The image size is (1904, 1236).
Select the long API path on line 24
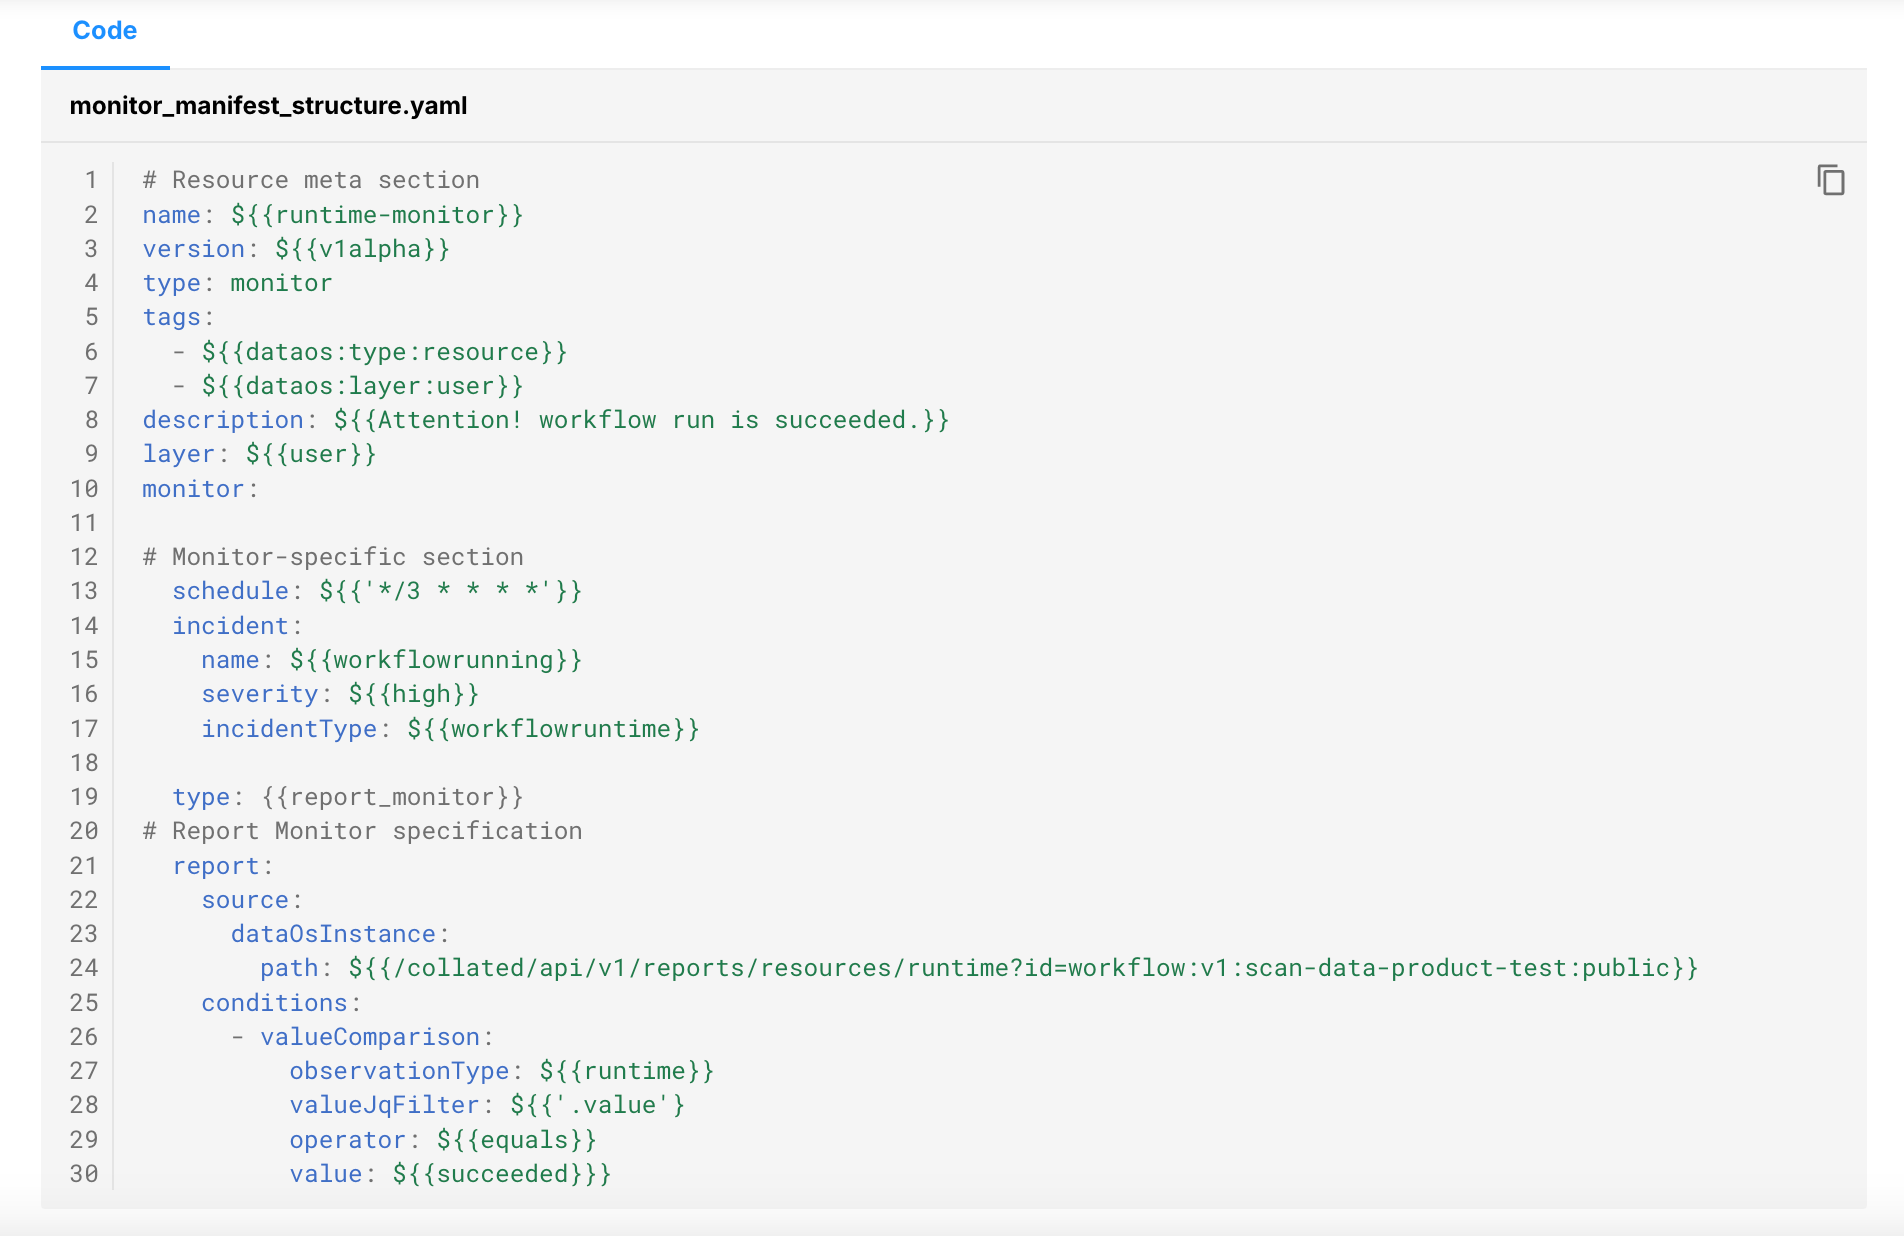(x=1021, y=968)
